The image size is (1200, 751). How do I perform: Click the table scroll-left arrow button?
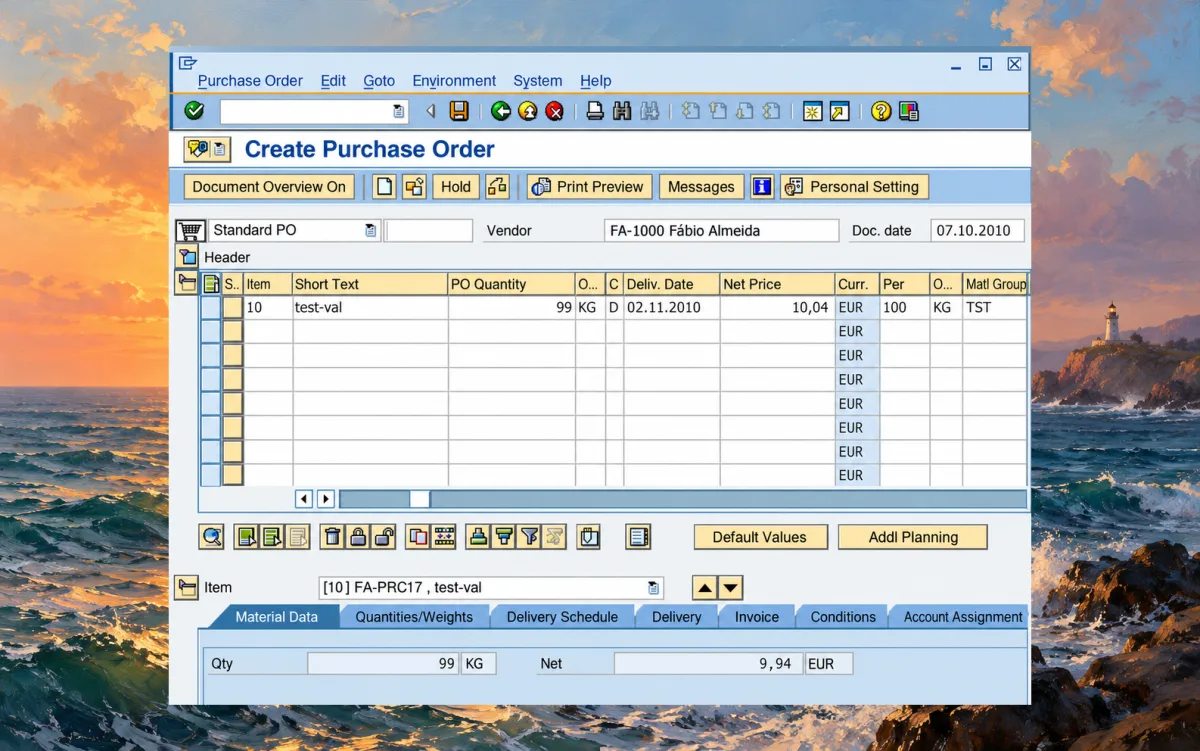click(304, 499)
